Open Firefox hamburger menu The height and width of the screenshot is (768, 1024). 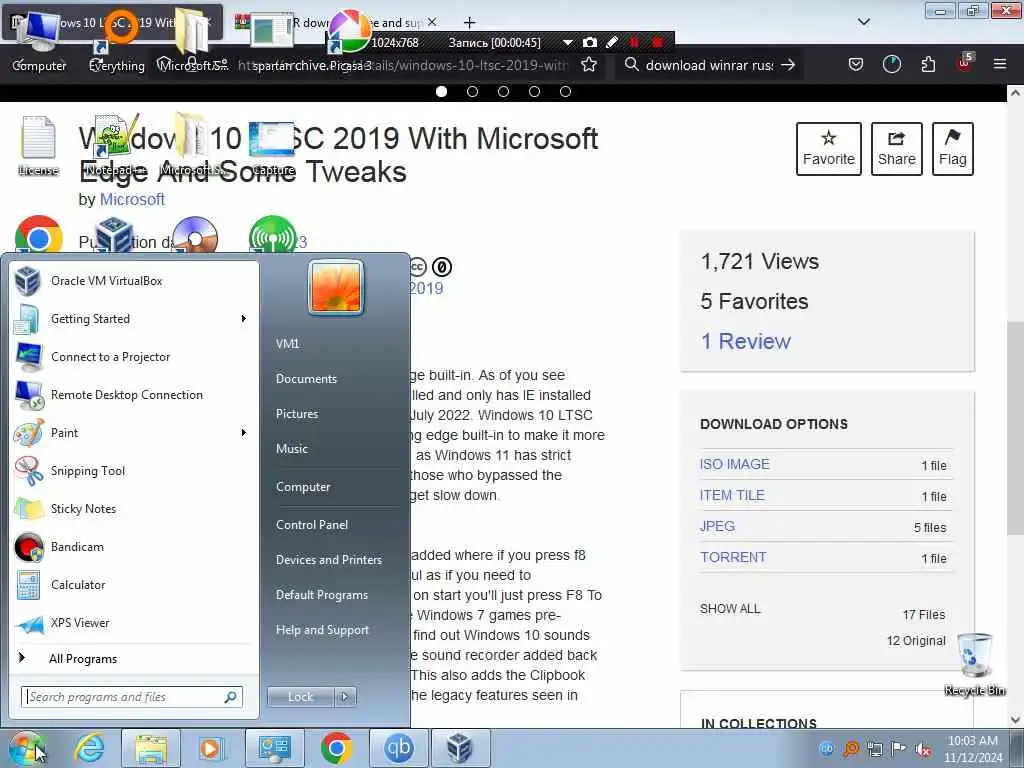coord(1000,64)
